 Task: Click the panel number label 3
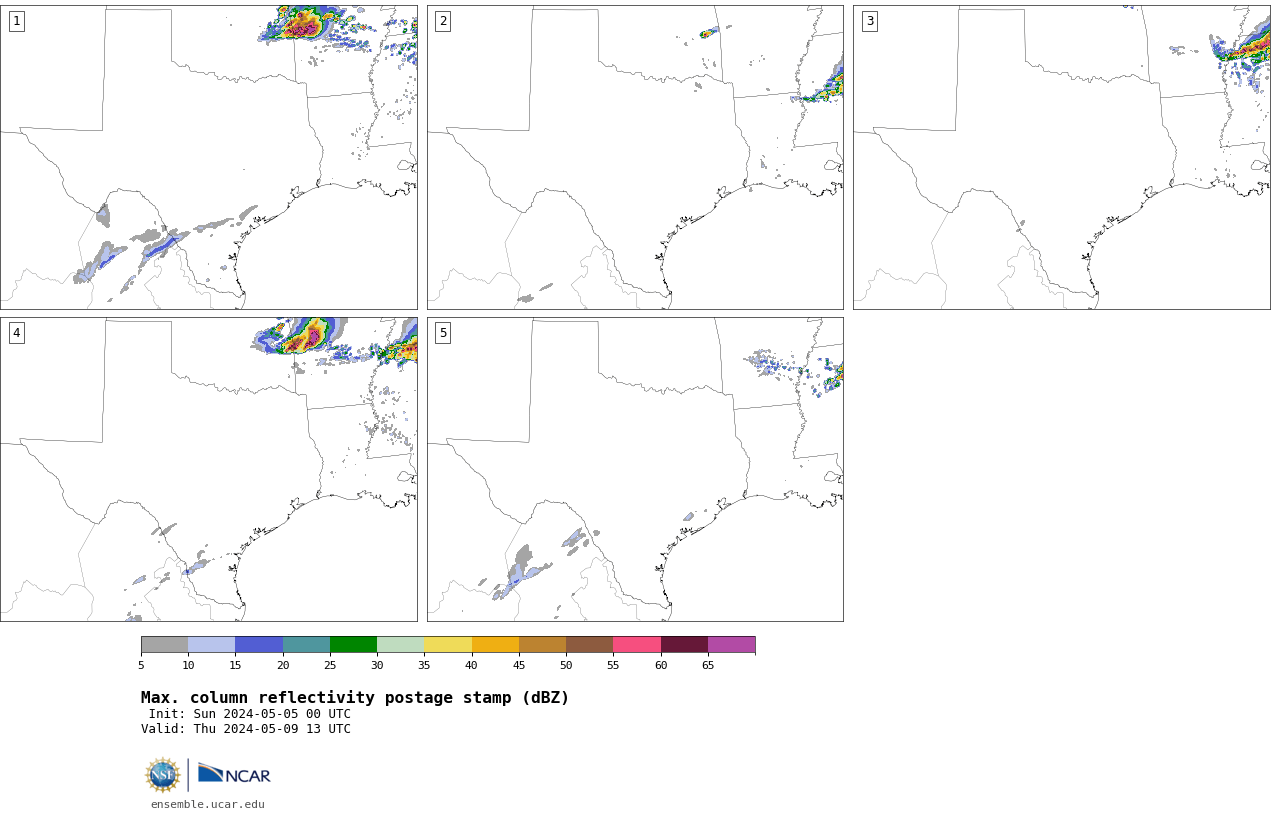[870, 21]
